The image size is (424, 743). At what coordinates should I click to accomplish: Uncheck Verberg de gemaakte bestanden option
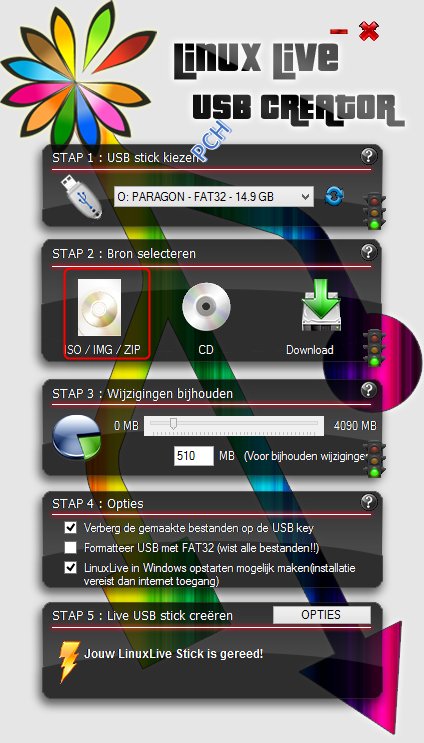click(x=71, y=527)
